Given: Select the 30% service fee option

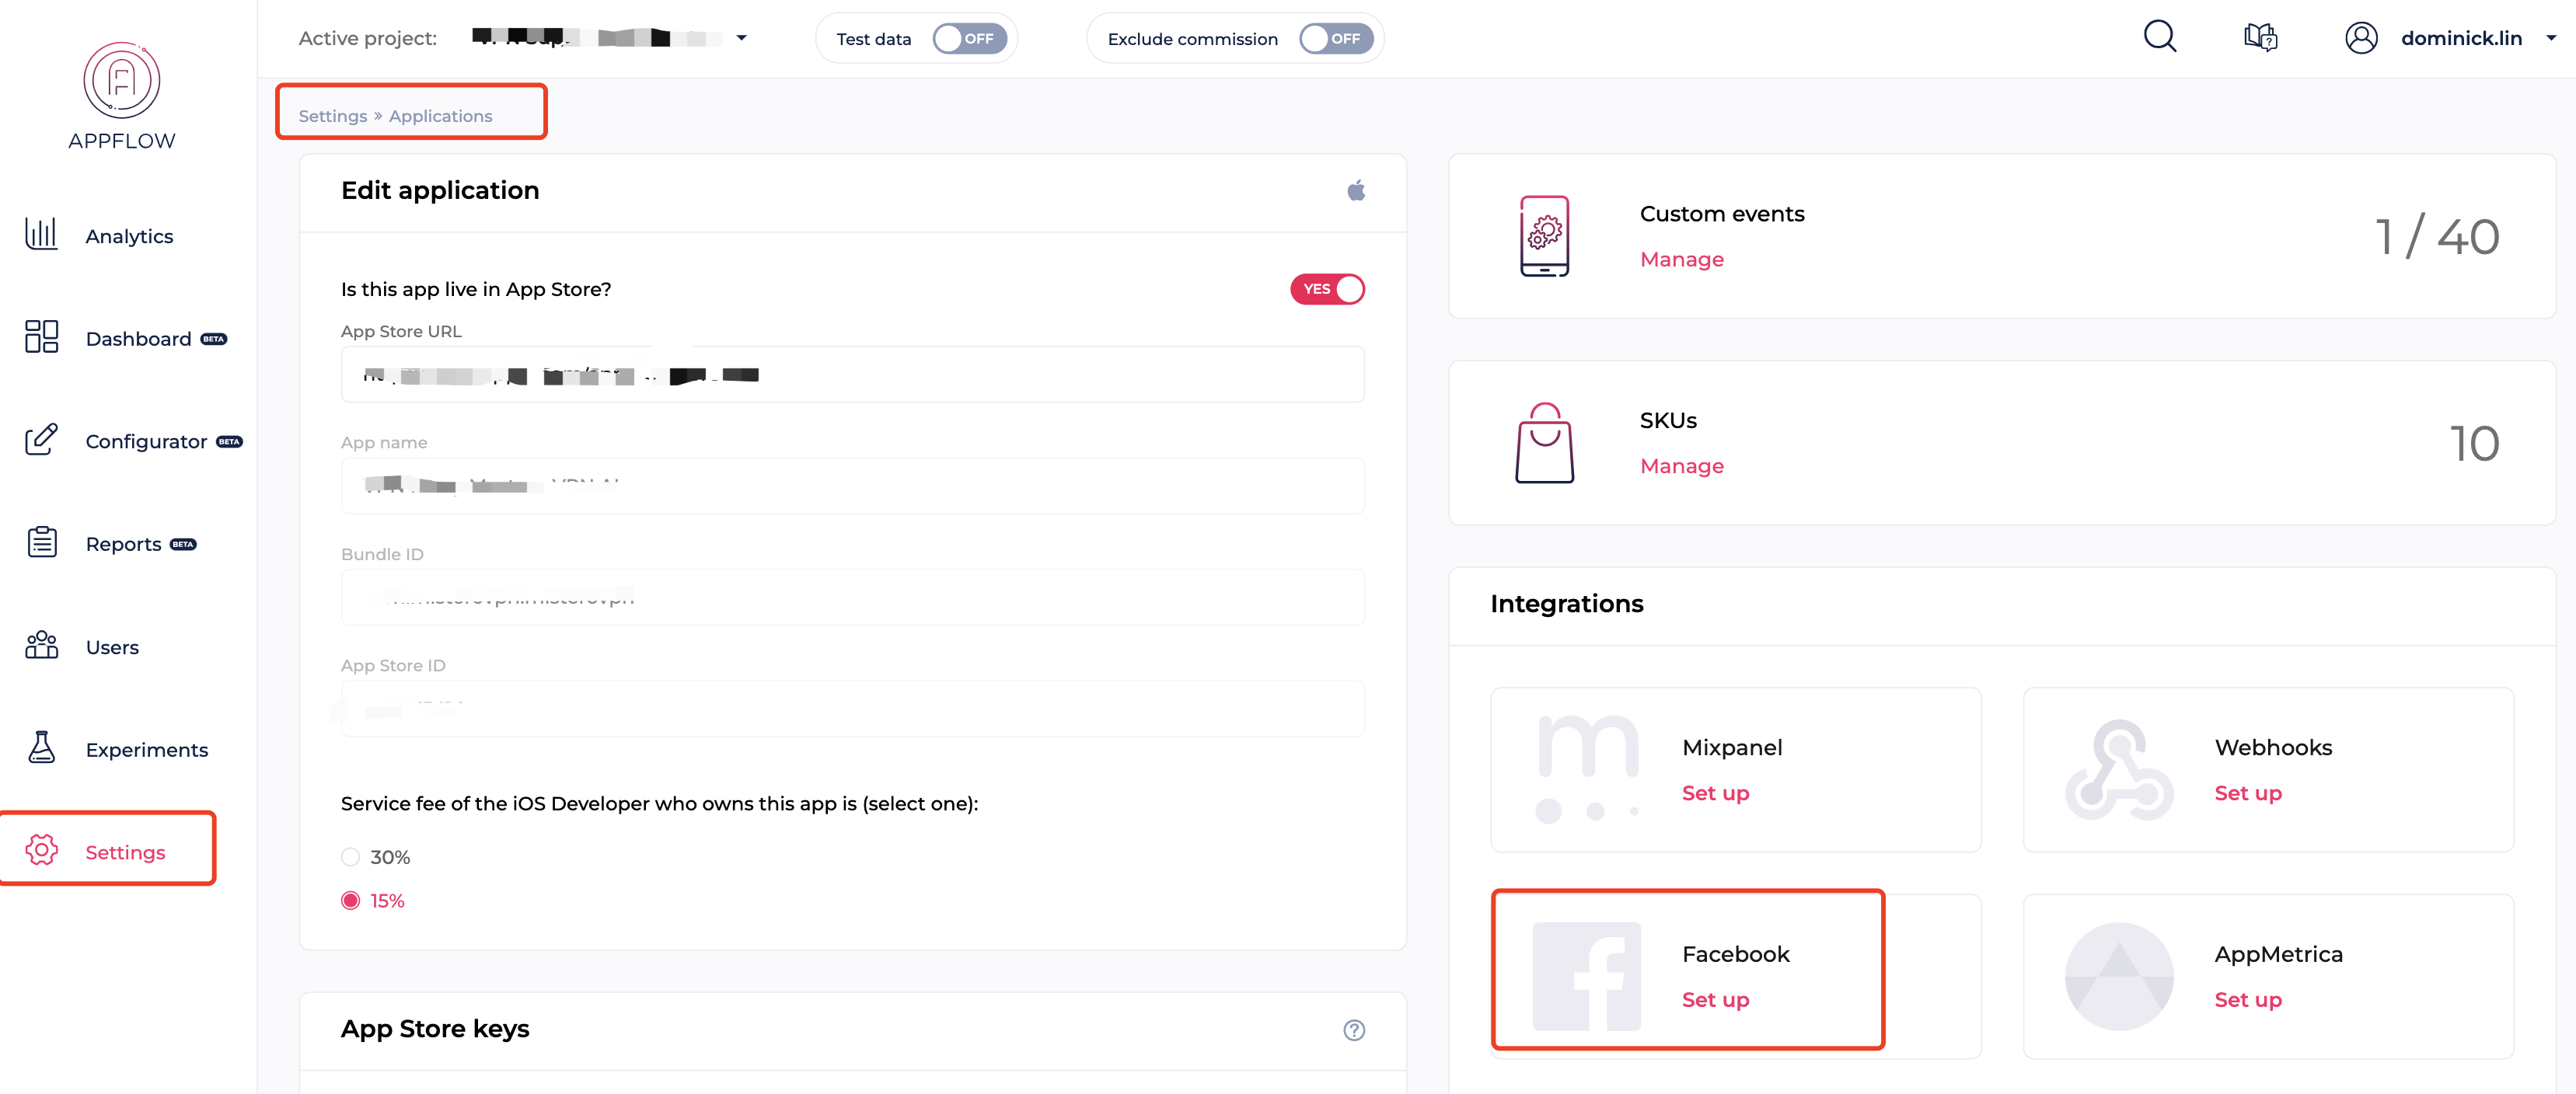Looking at the screenshot, I should pyautogui.click(x=350, y=857).
